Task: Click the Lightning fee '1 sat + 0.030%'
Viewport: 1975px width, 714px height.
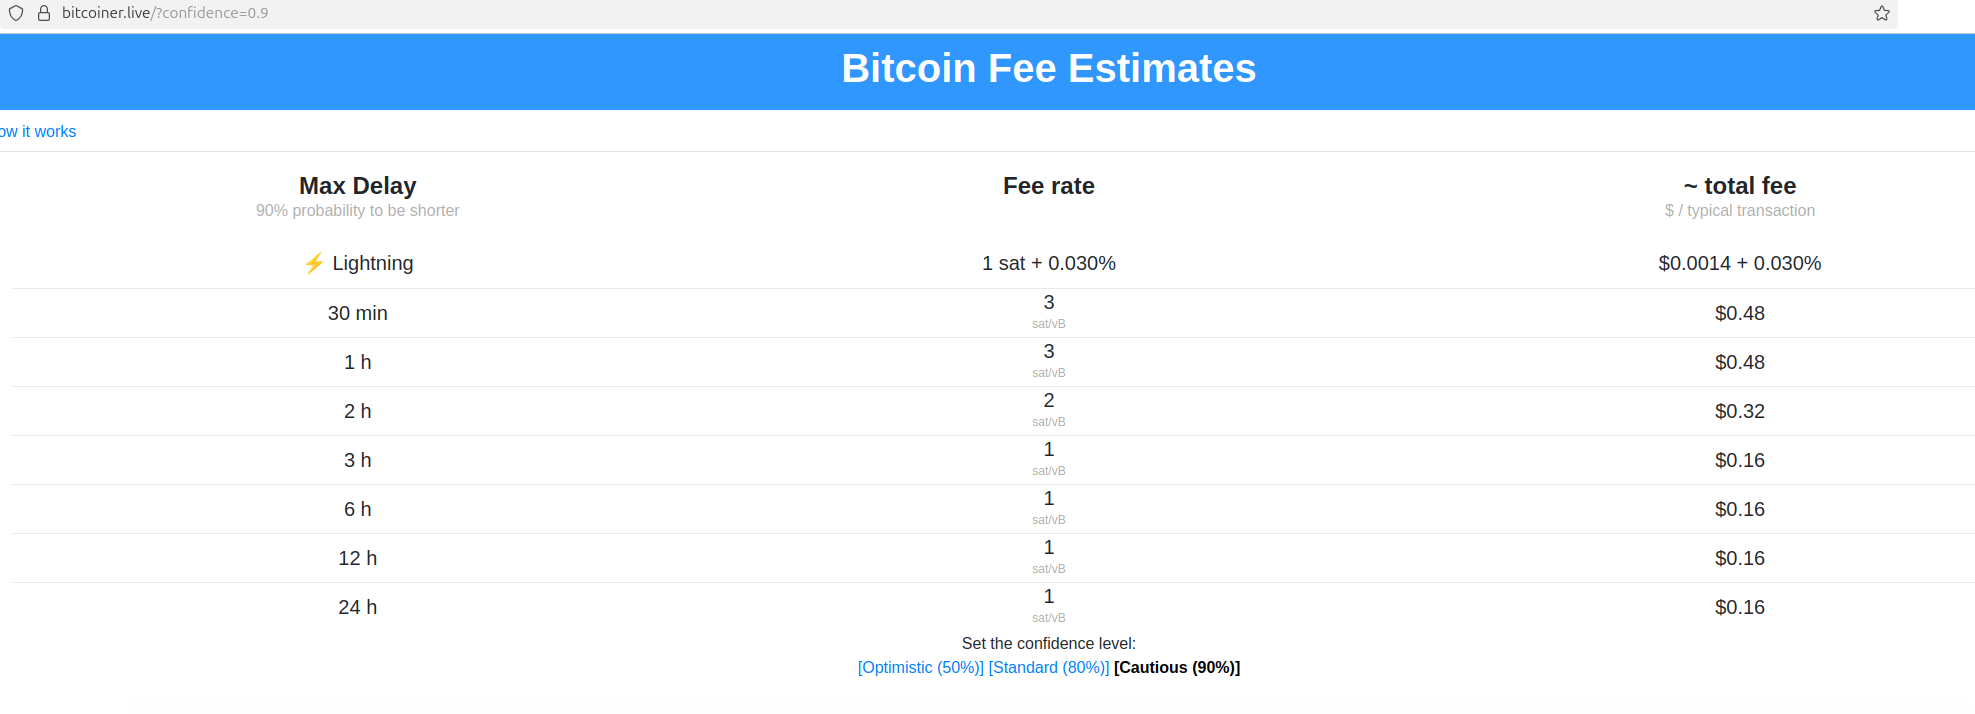Action: 1048,263
